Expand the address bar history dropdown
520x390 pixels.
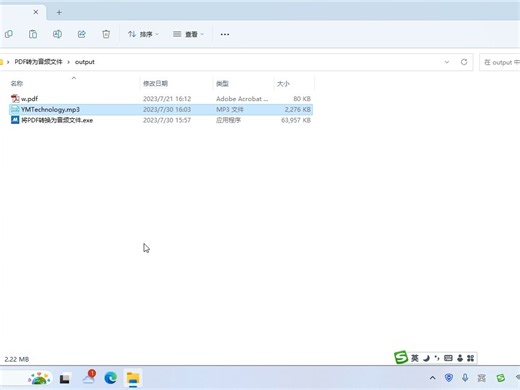point(447,62)
